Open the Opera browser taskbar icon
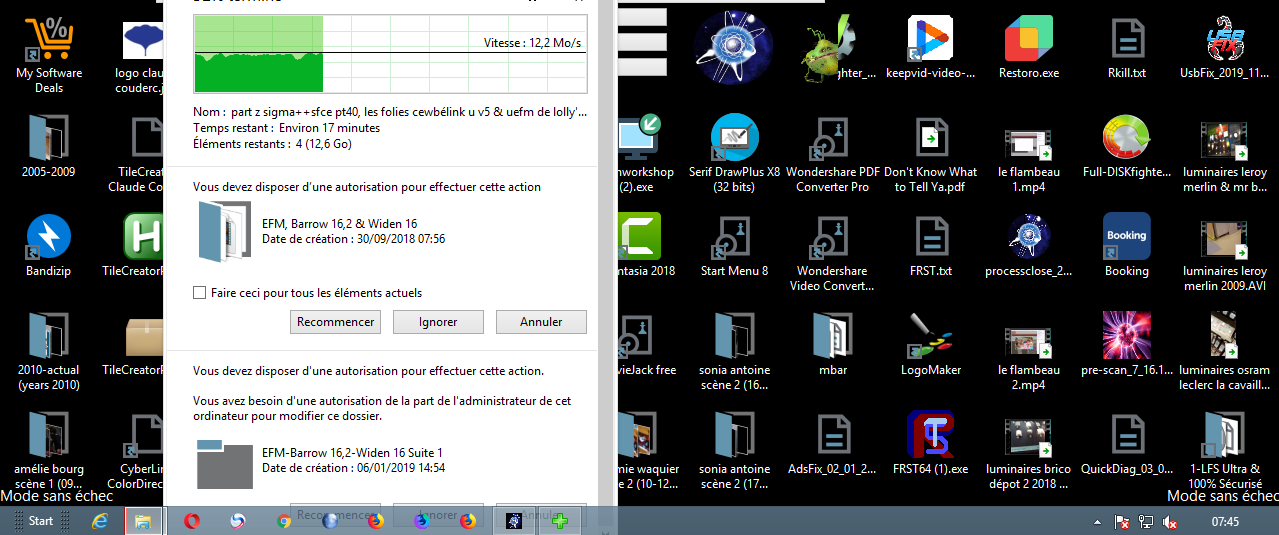Screen dimensions: 1279x535 (x=192, y=521)
